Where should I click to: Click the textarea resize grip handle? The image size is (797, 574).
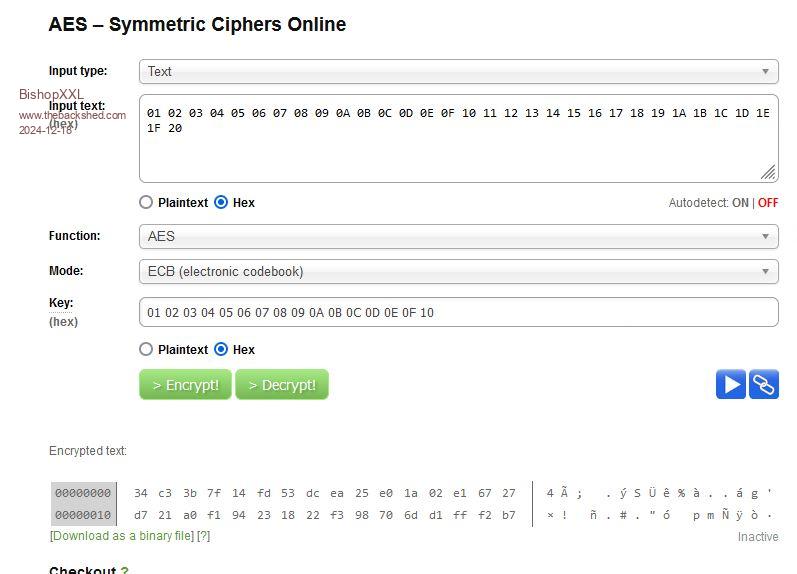click(x=768, y=172)
